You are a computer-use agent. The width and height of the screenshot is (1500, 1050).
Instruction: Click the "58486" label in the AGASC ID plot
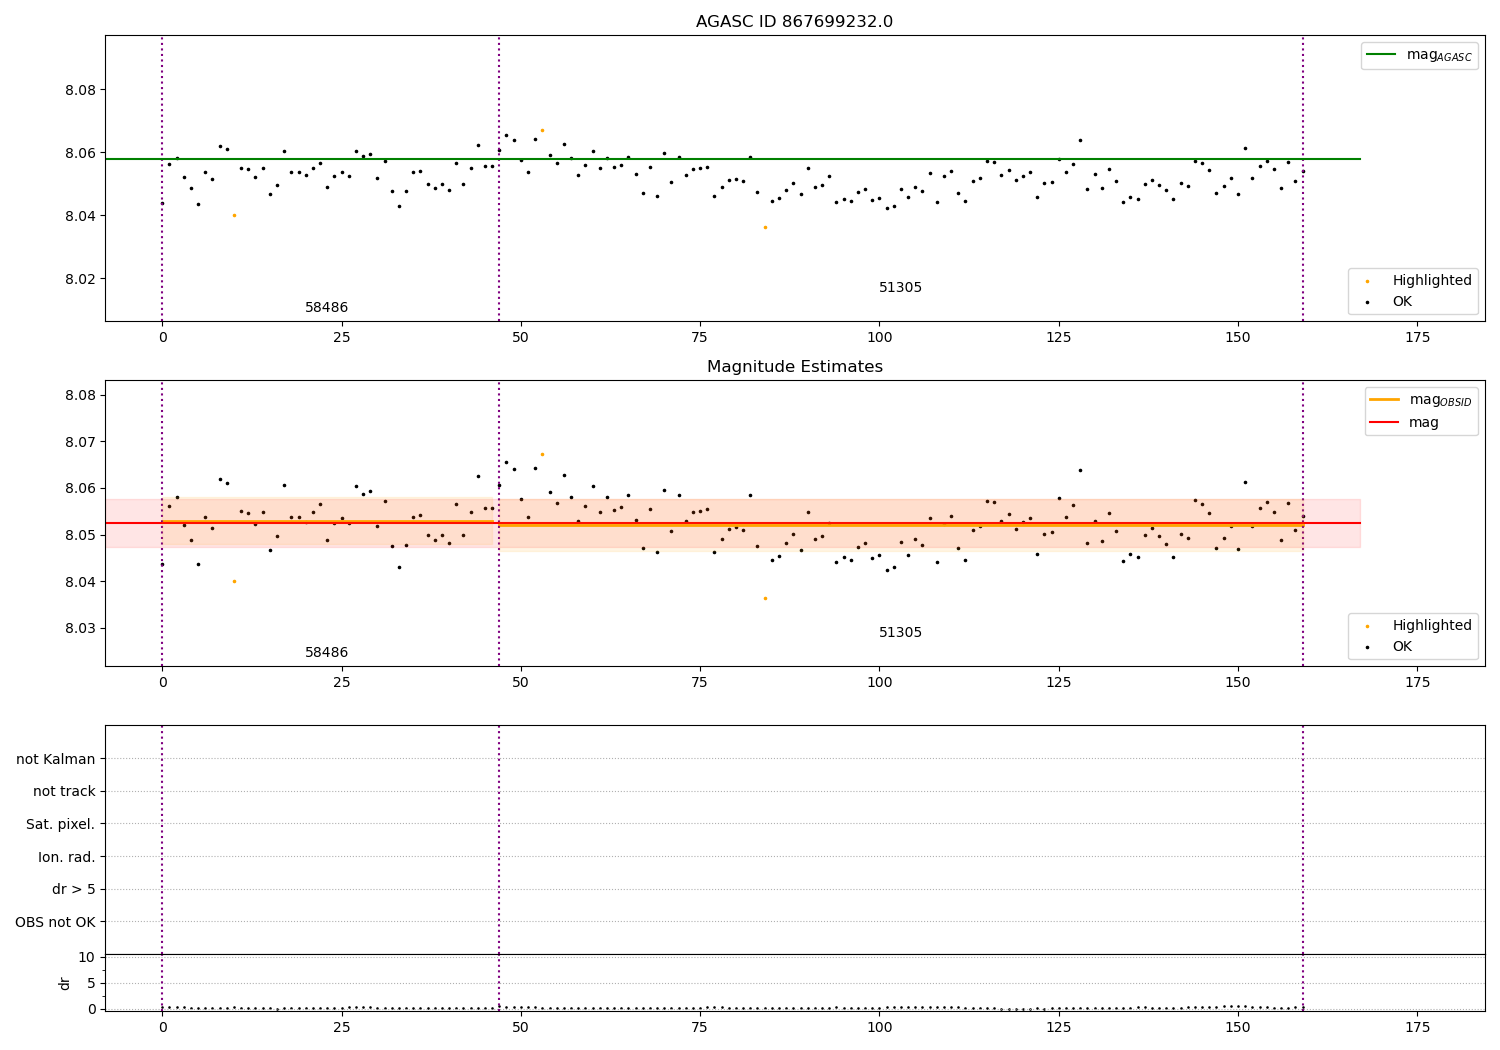coord(326,308)
